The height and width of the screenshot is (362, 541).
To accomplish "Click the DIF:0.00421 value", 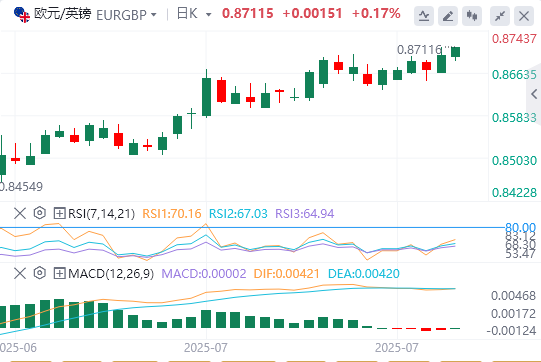I will [286, 274].
